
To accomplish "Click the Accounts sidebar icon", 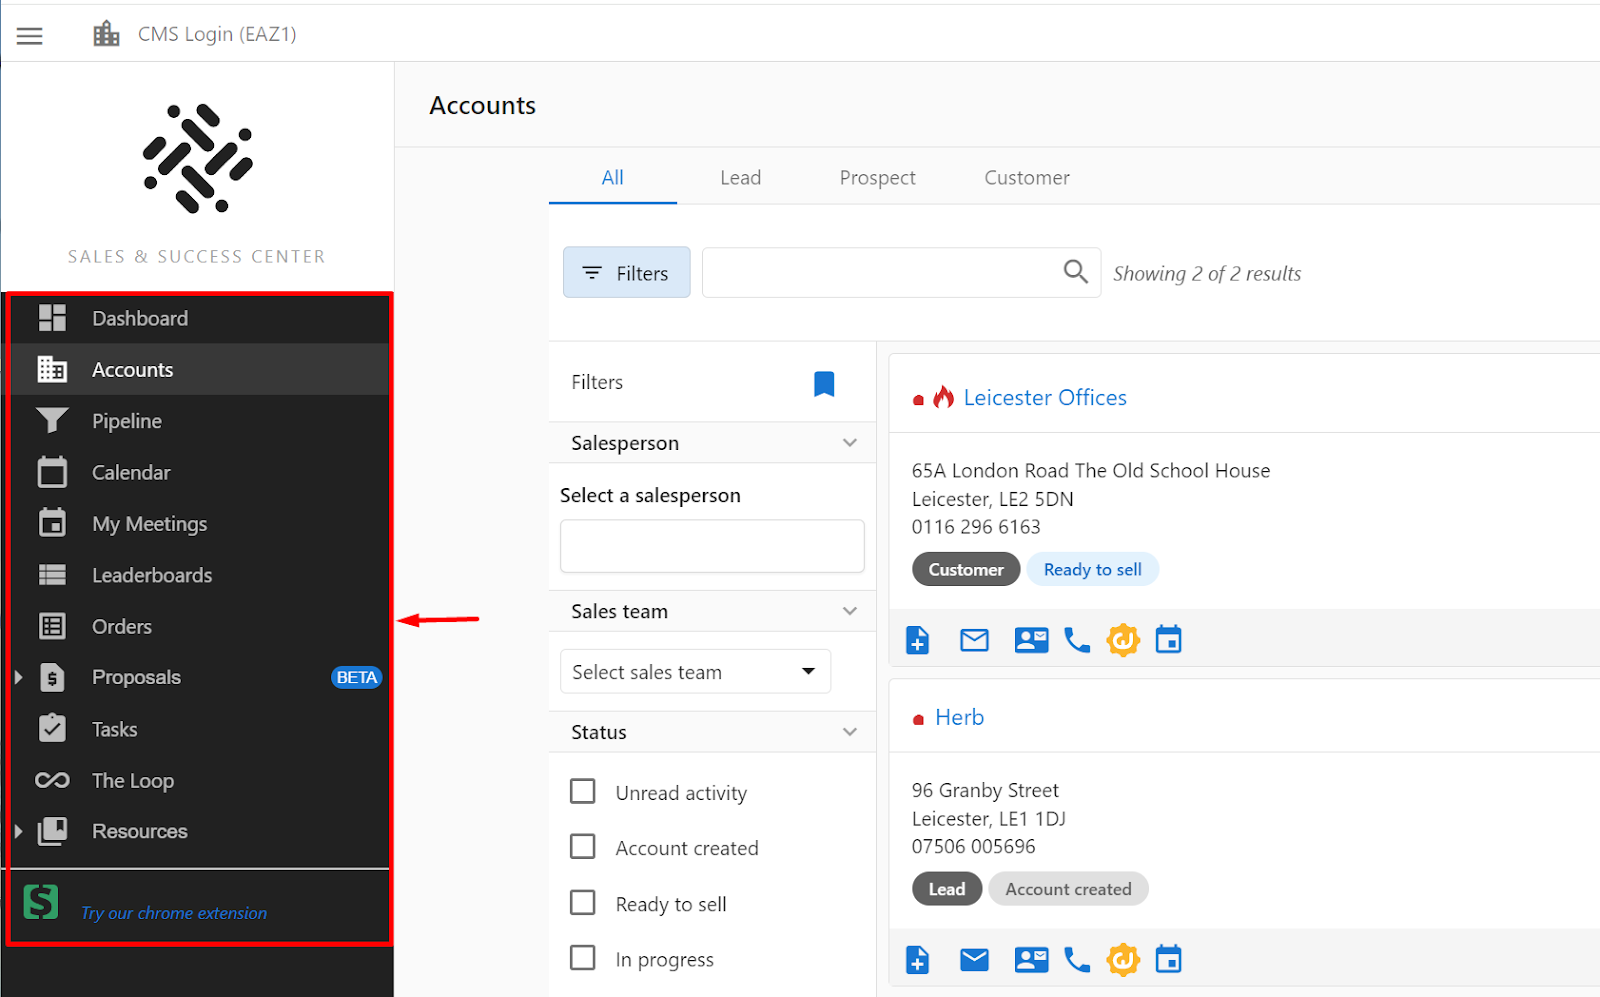I will tap(52, 369).
